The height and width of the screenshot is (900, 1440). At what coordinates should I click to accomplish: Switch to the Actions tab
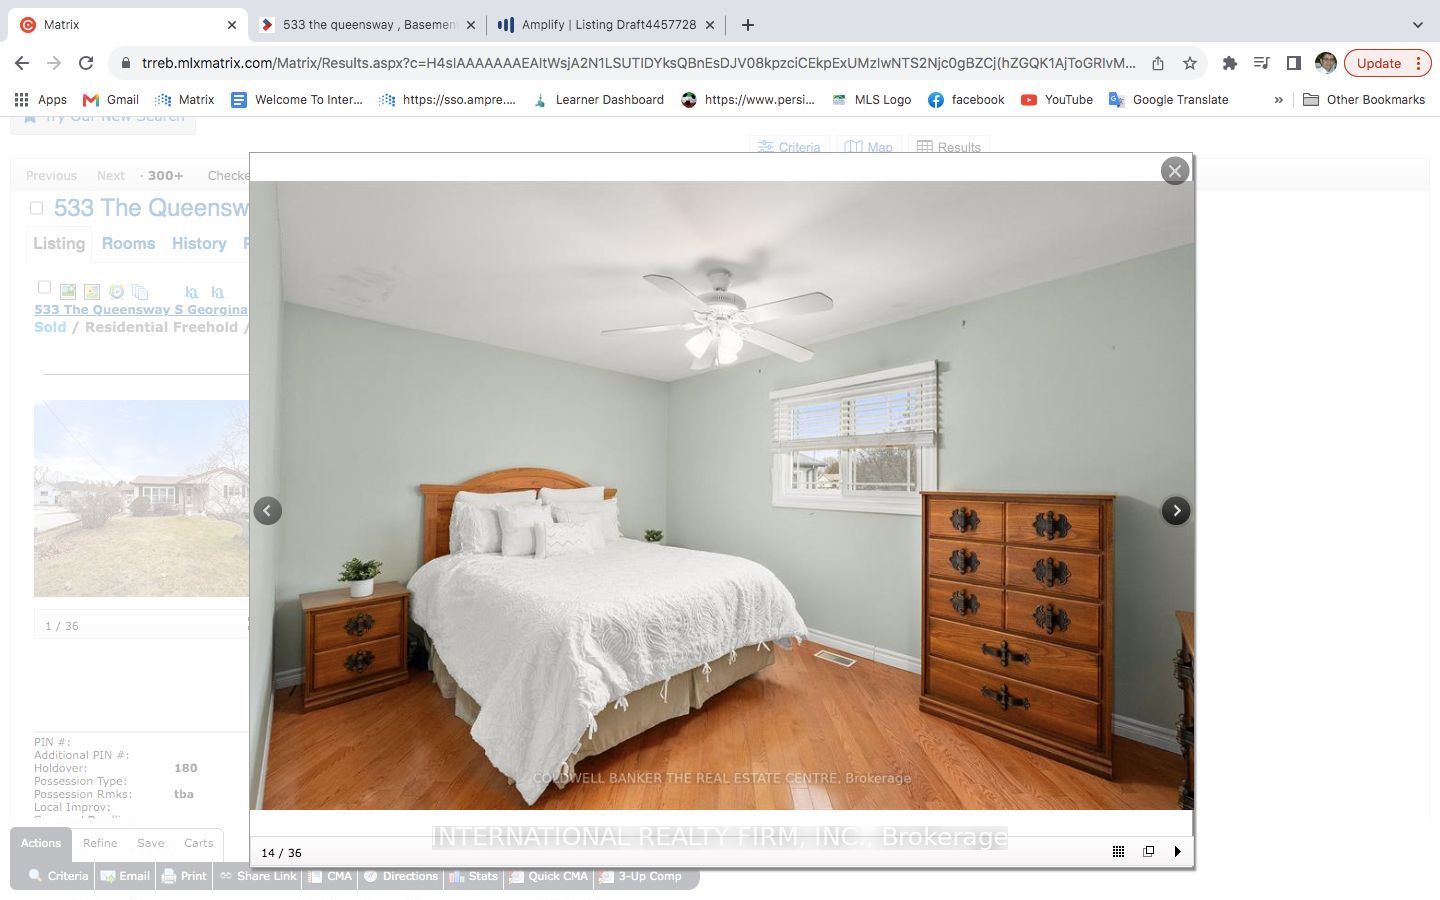[41, 843]
